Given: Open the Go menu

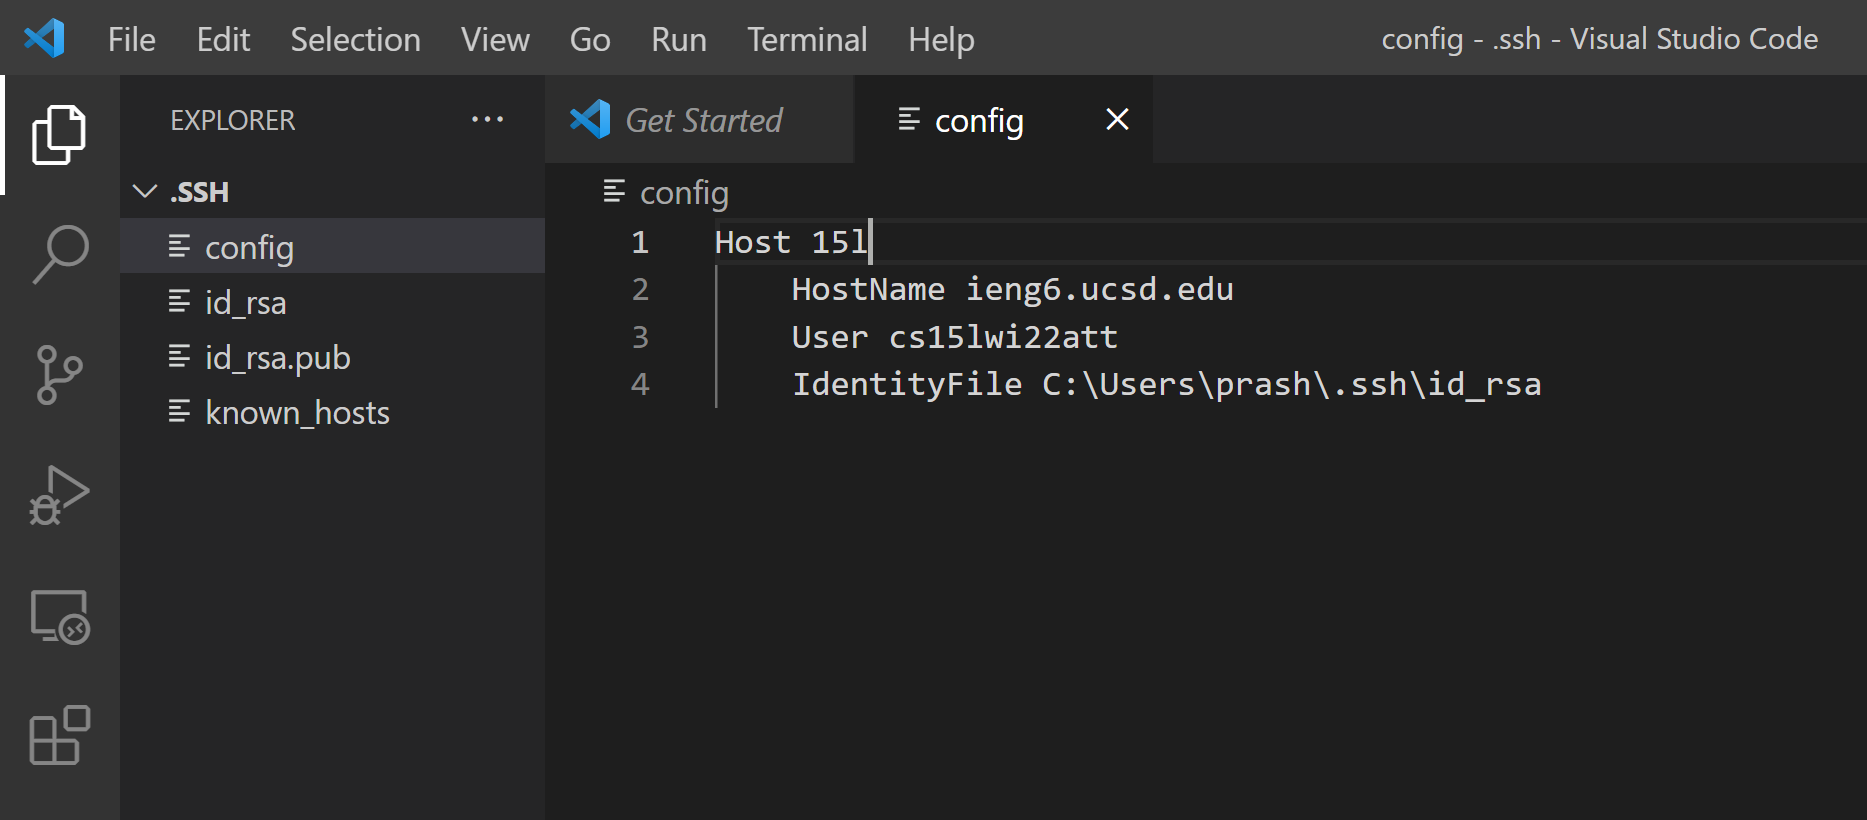Looking at the screenshot, I should pyautogui.click(x=590, y=39).
